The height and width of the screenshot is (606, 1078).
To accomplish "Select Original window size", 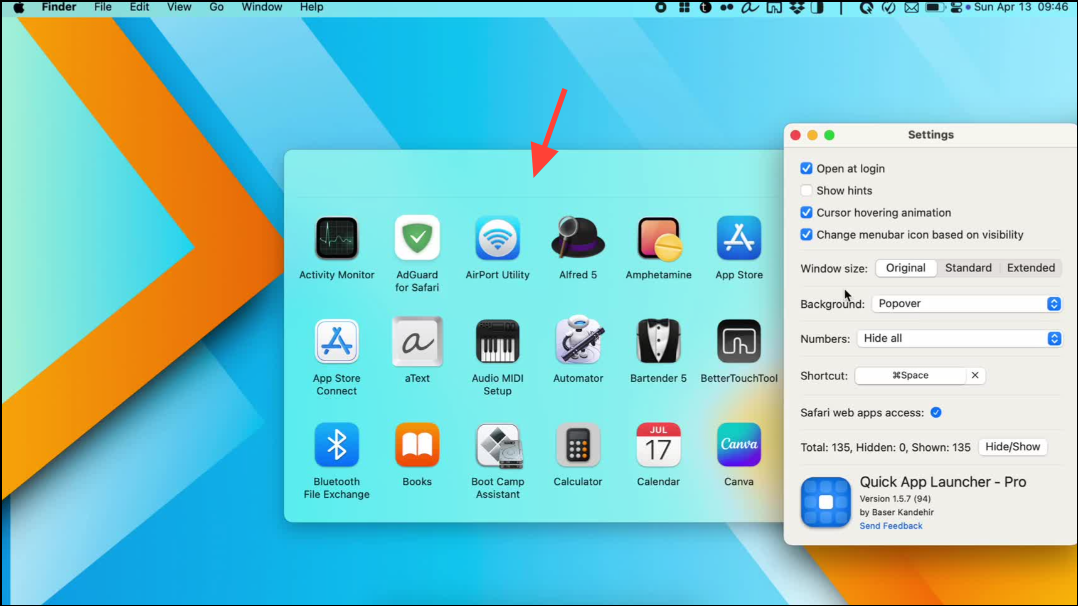I will [x=905, y=268].
